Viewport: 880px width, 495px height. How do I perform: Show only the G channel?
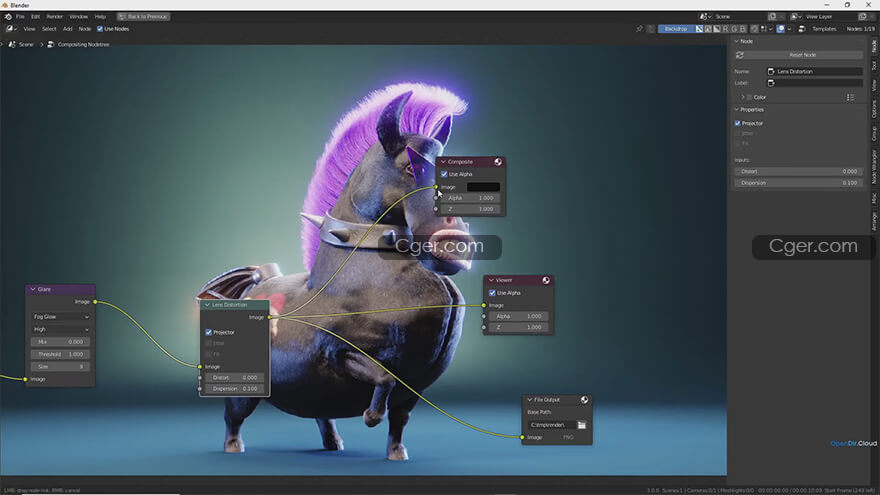pyautogui.click(x=734, y=29)
